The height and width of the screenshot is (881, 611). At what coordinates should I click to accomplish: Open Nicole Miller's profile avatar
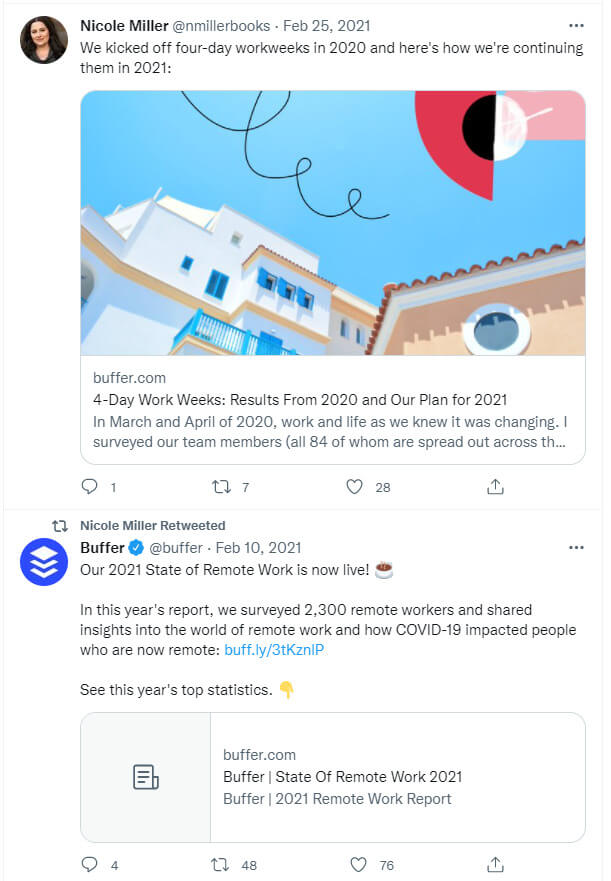[x=44, y=37]
